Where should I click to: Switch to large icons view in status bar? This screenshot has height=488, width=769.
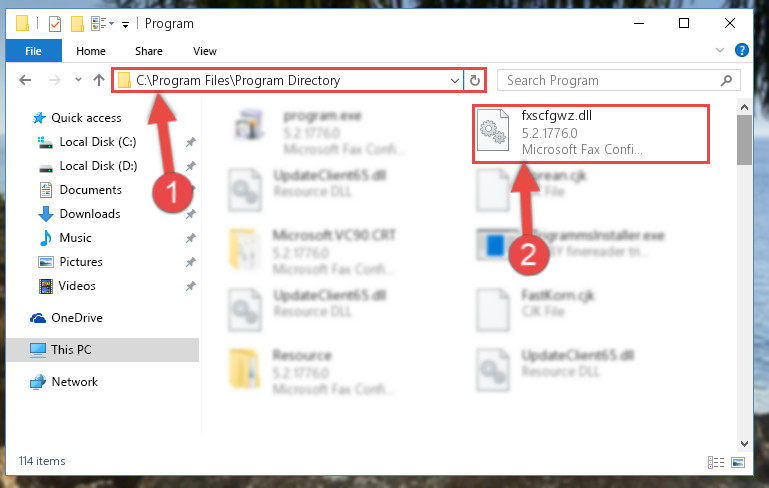tap(738, 462)
